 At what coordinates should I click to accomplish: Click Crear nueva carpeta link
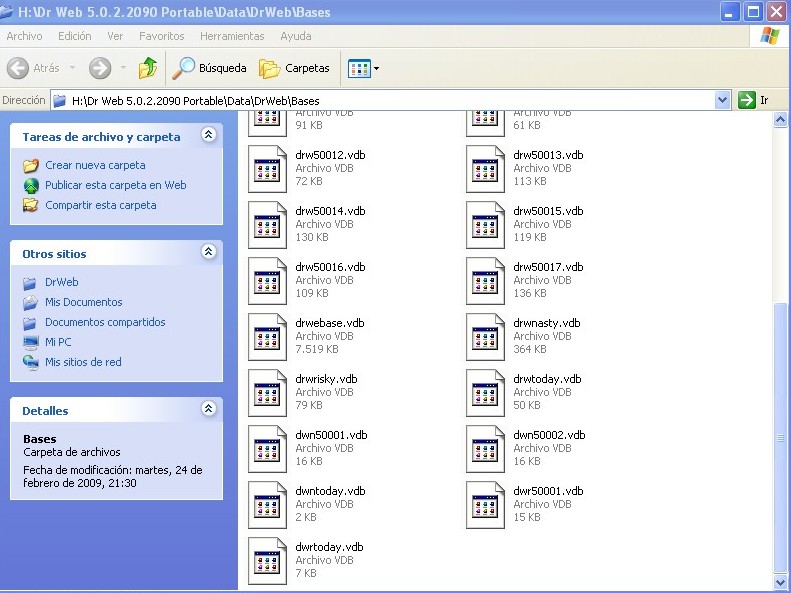(95, 165)
